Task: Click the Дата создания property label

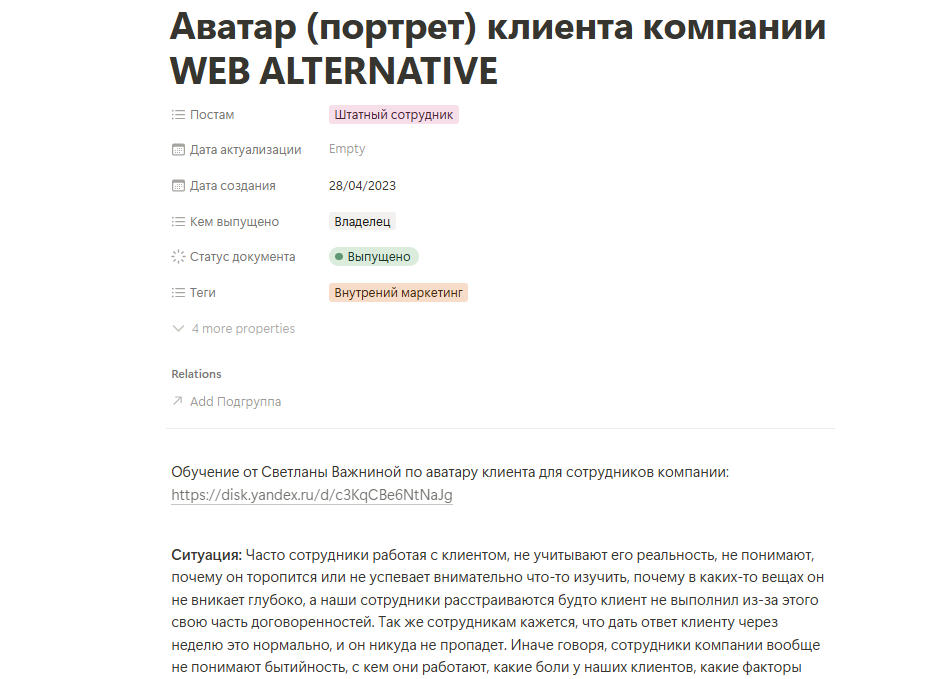Action: pos(233,186)
